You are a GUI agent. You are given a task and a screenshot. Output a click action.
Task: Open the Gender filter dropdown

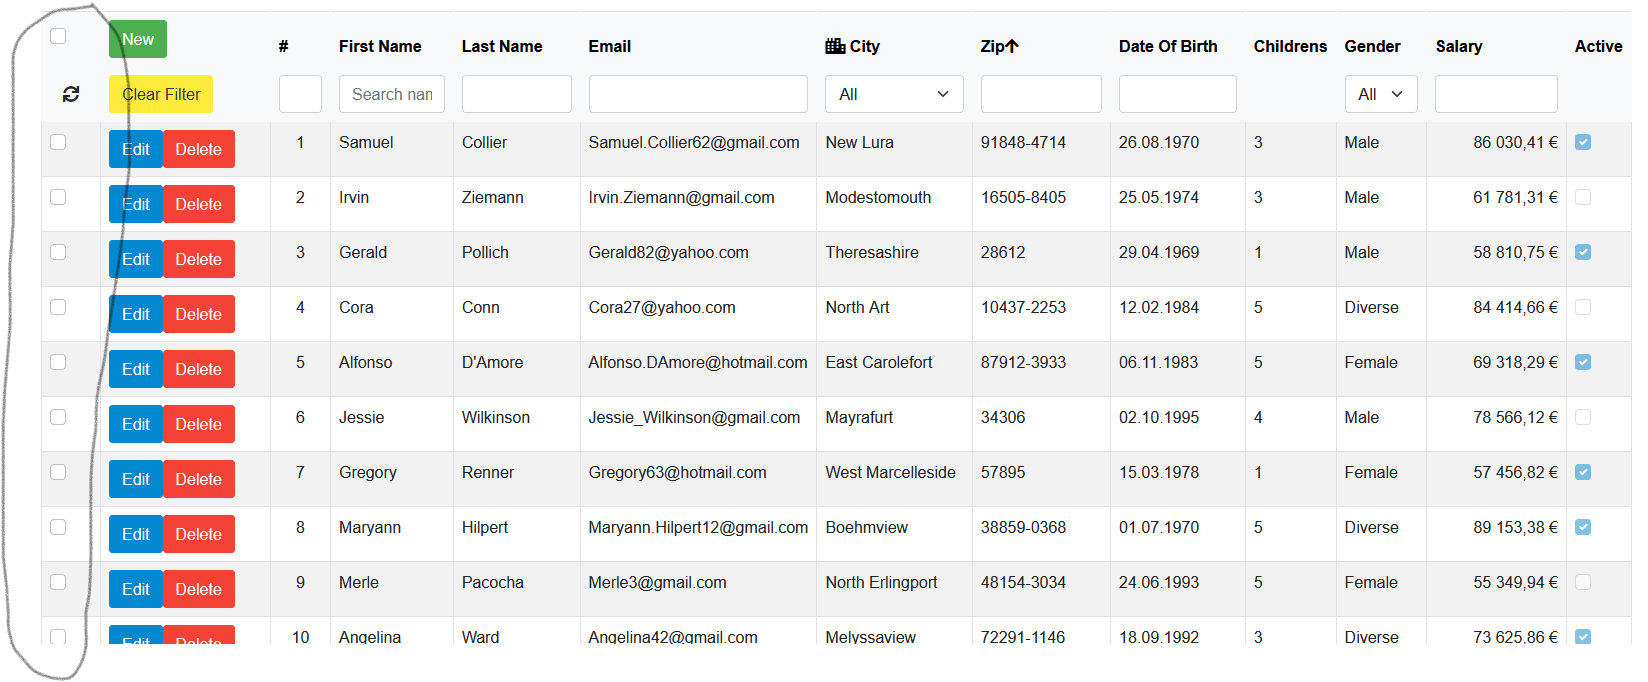[x=1381, y=93]
